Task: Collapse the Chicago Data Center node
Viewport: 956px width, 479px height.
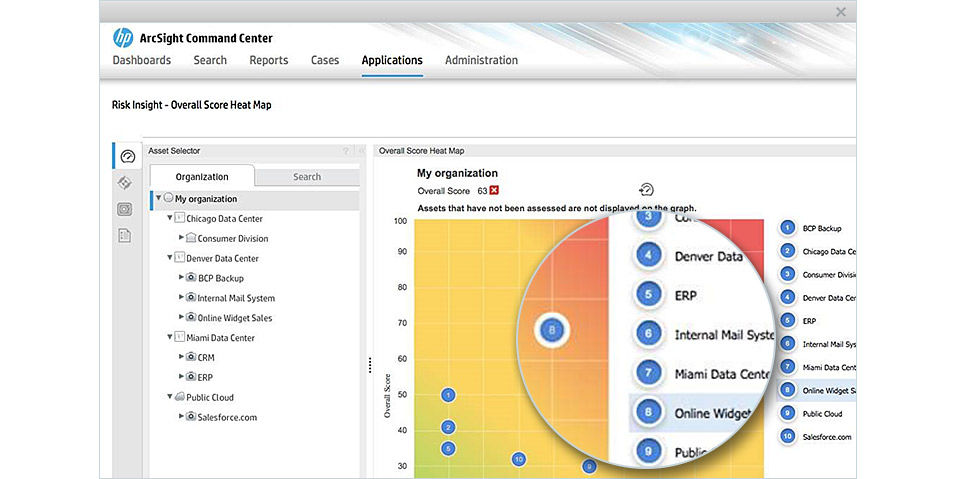Action: pyautogui.click(x=170, y=218)
